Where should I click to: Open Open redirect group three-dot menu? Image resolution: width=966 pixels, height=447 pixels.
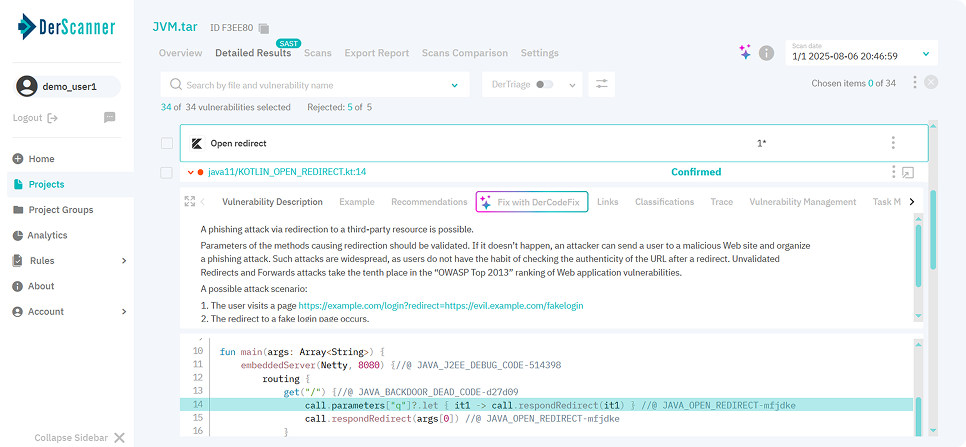893,143
